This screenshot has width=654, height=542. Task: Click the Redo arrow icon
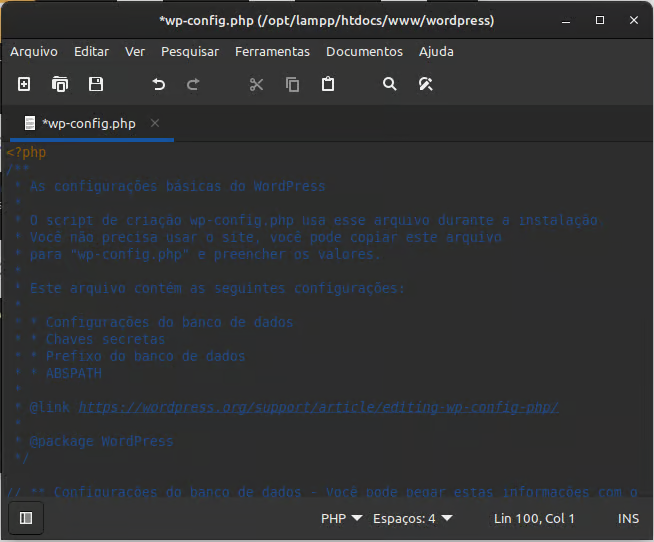(x=193, y=85)
